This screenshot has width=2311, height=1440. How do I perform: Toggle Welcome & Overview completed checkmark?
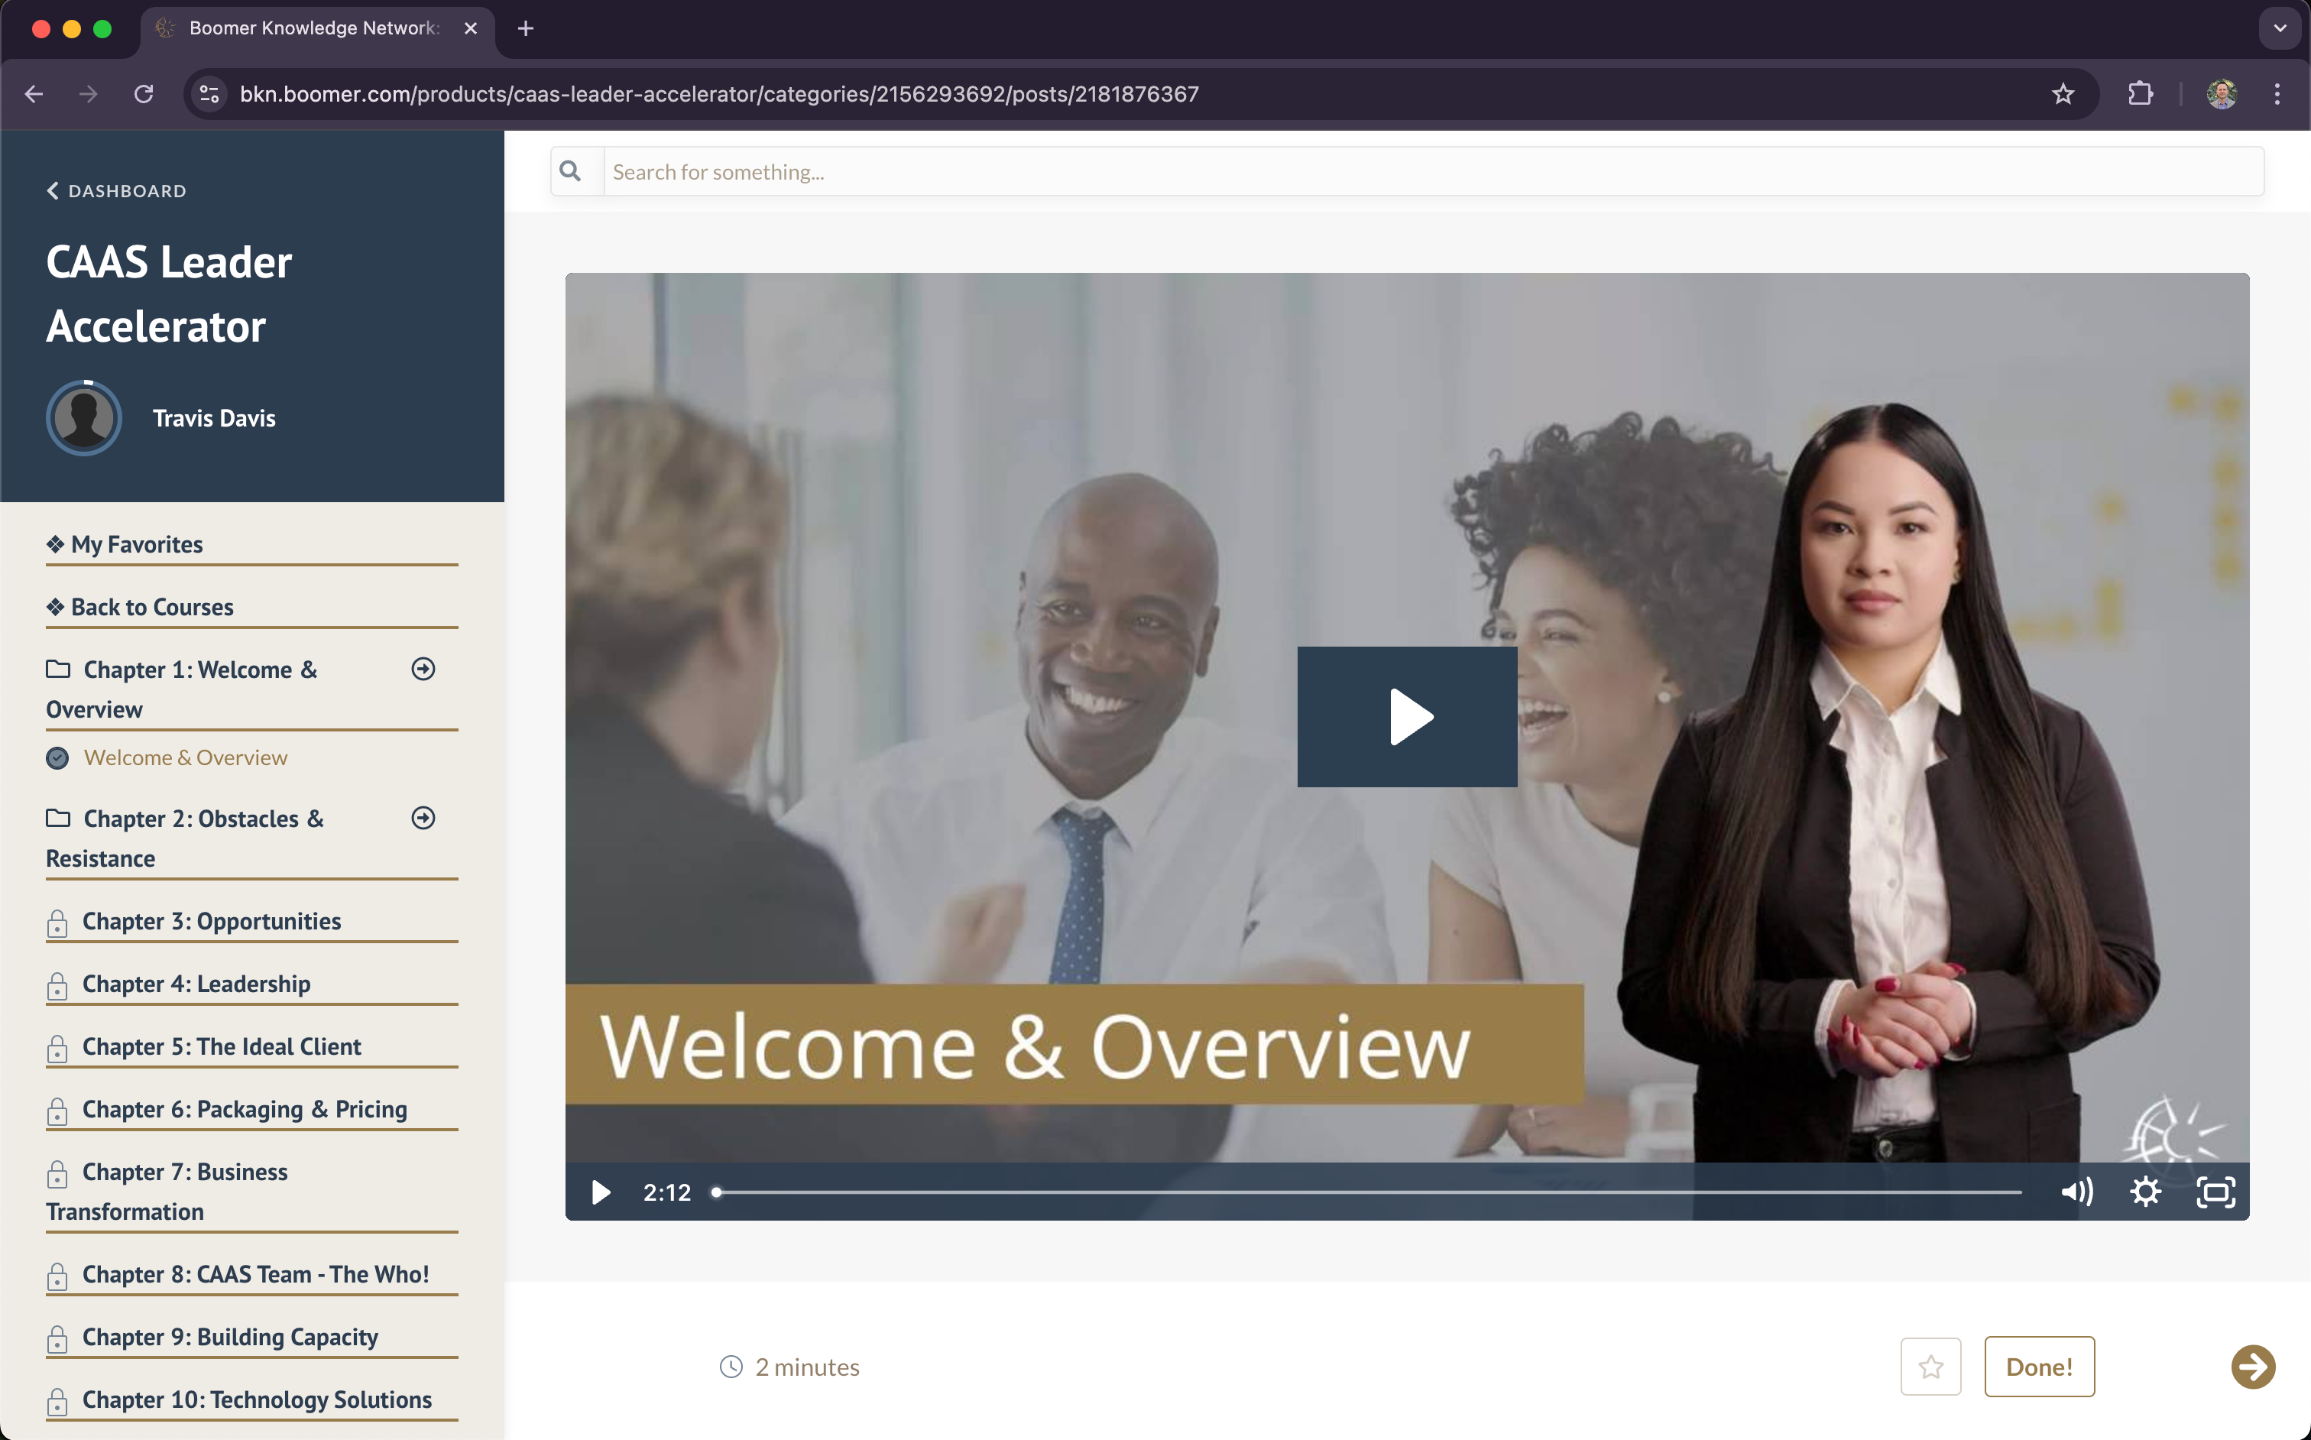tap(58, 758)
